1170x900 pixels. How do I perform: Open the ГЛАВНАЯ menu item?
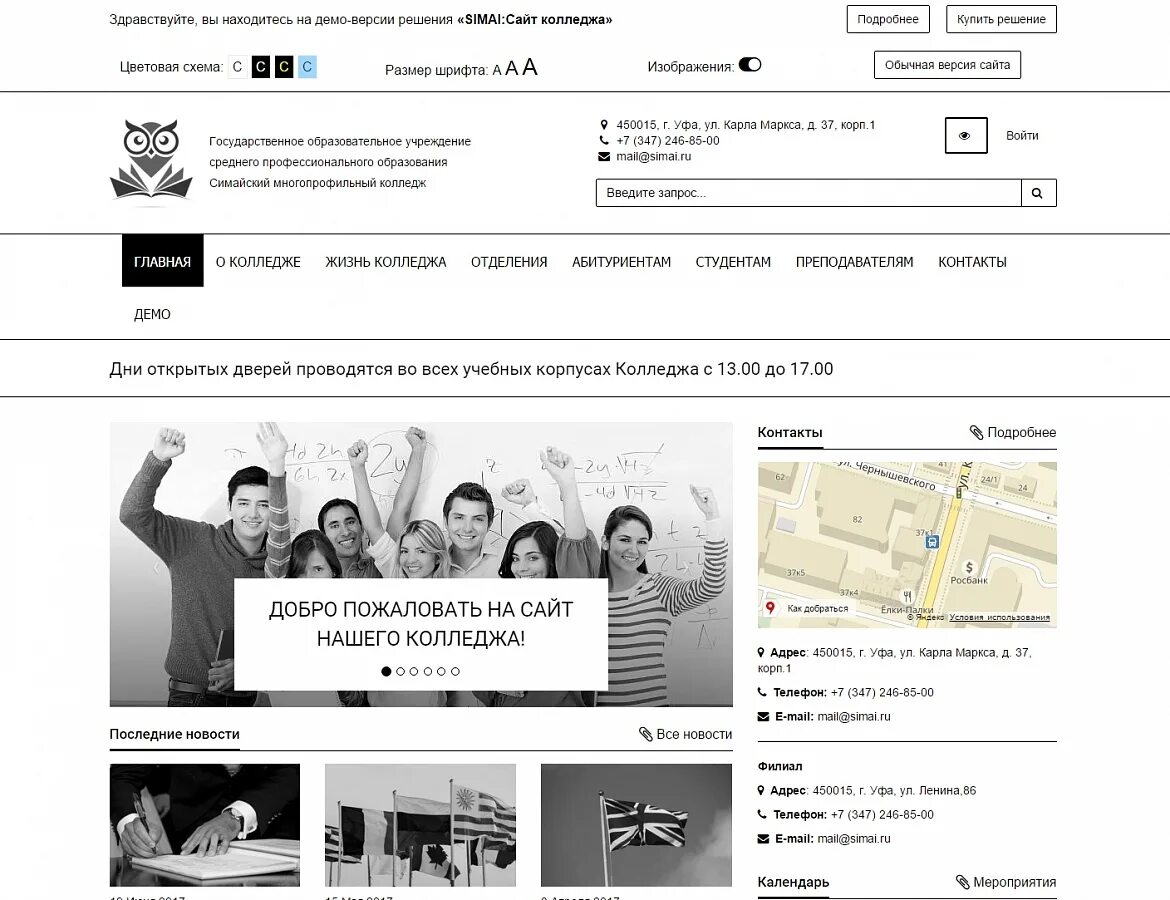pyautogui.click(x=163, y=261)
